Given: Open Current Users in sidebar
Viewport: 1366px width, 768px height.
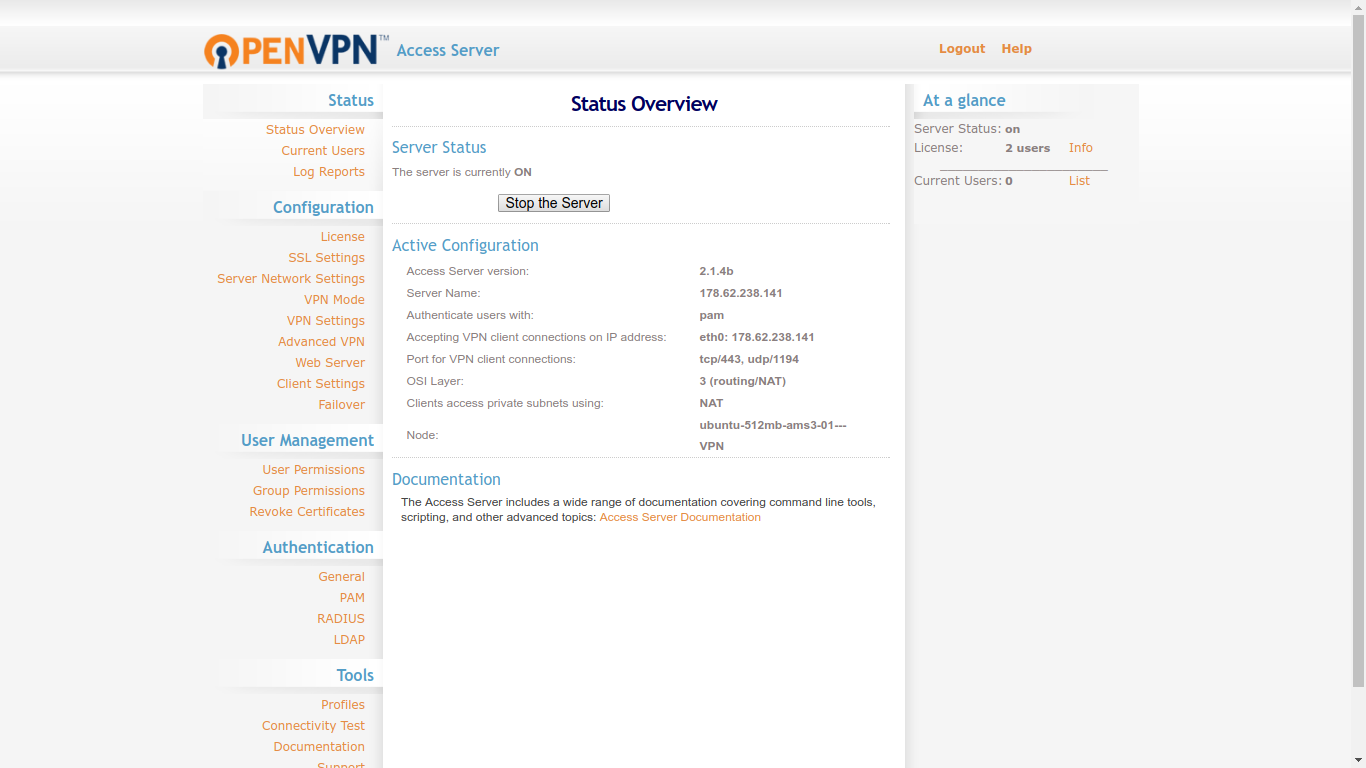Looking at the screenshot, I should click(x=323, y=151).
